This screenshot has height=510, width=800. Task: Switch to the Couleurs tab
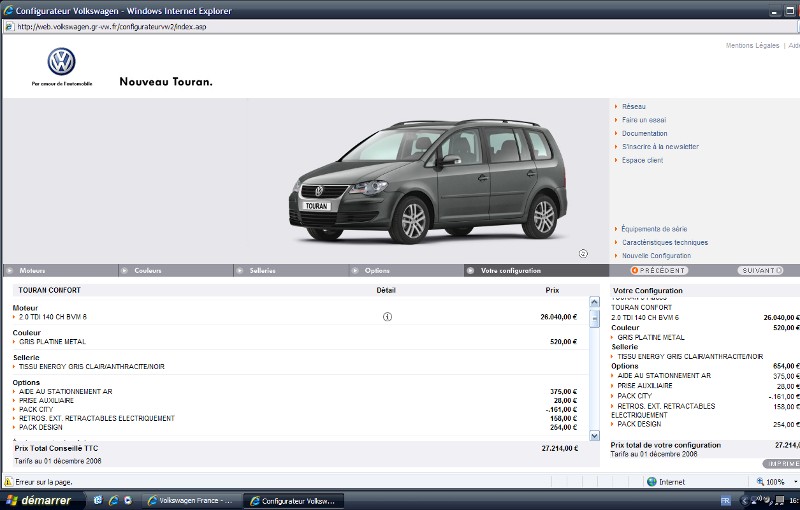[x=176, y=270]
